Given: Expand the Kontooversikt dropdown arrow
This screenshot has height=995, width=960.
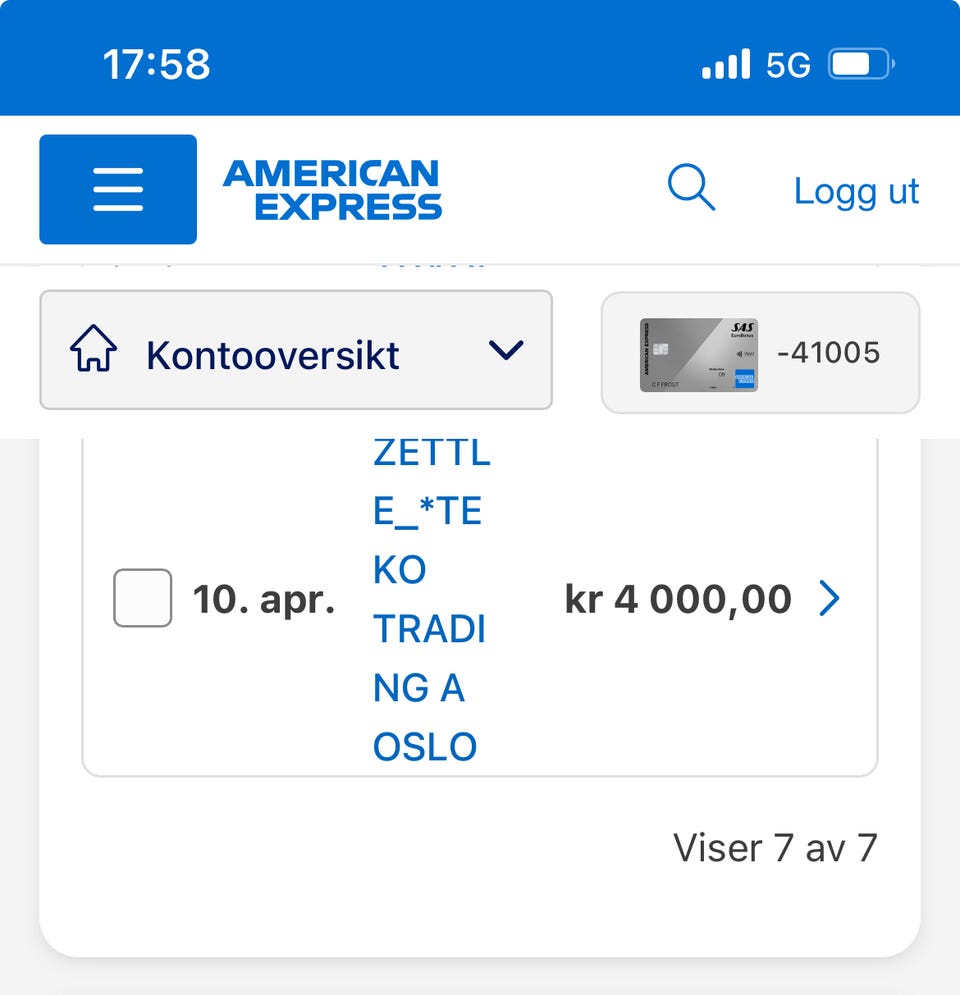Looking at the screenshot, I should pyautogui.click(x=506, y=351).
